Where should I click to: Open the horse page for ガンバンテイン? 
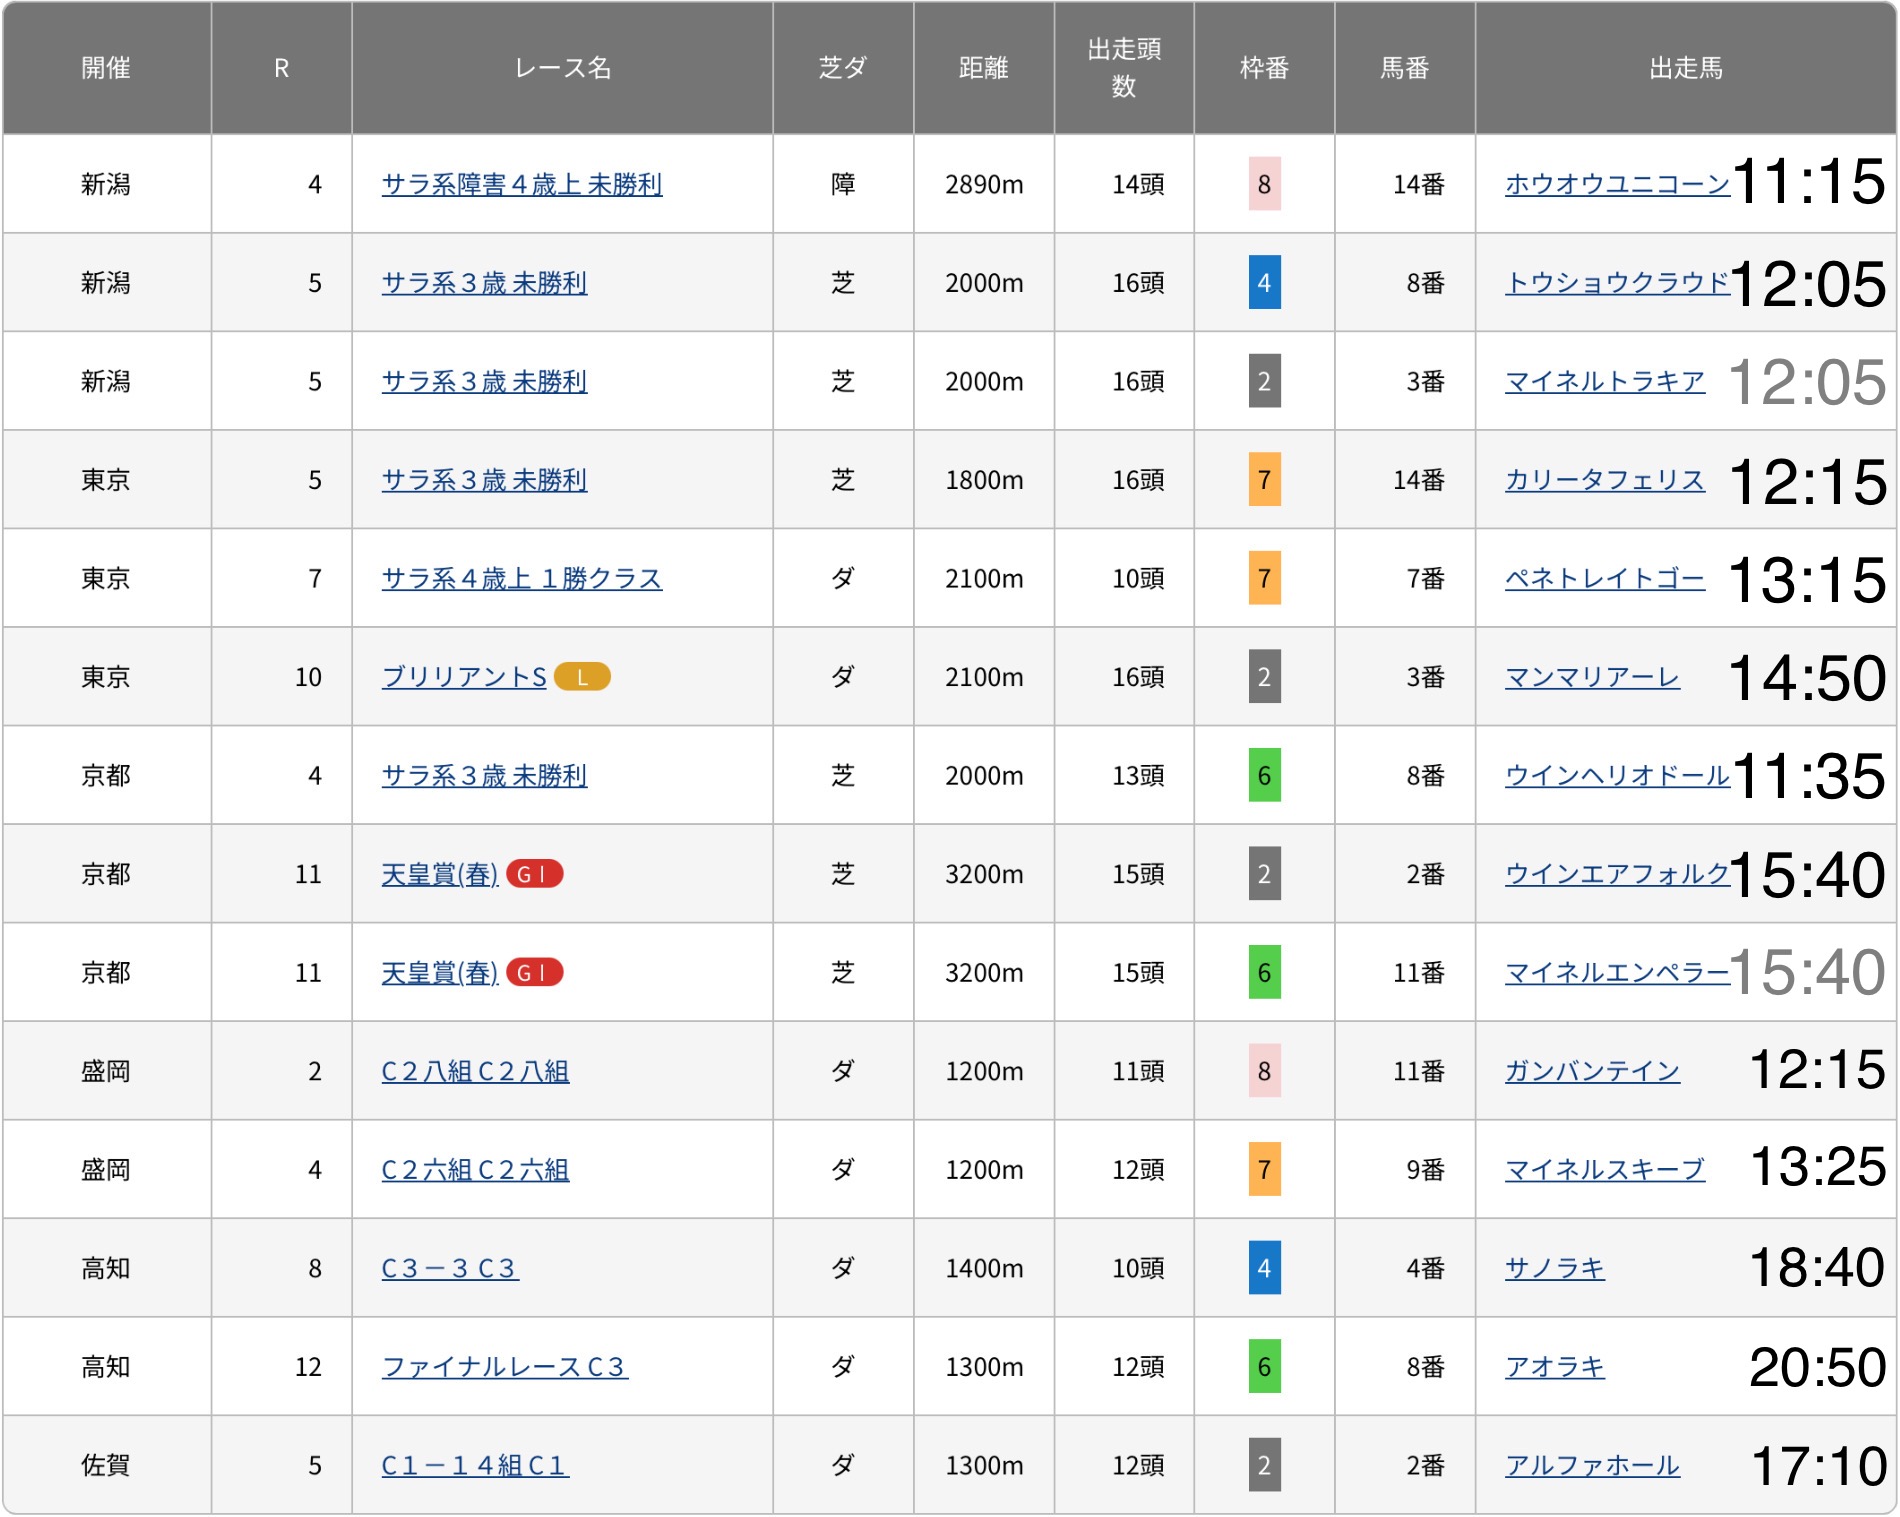tap(1592, 1071)
